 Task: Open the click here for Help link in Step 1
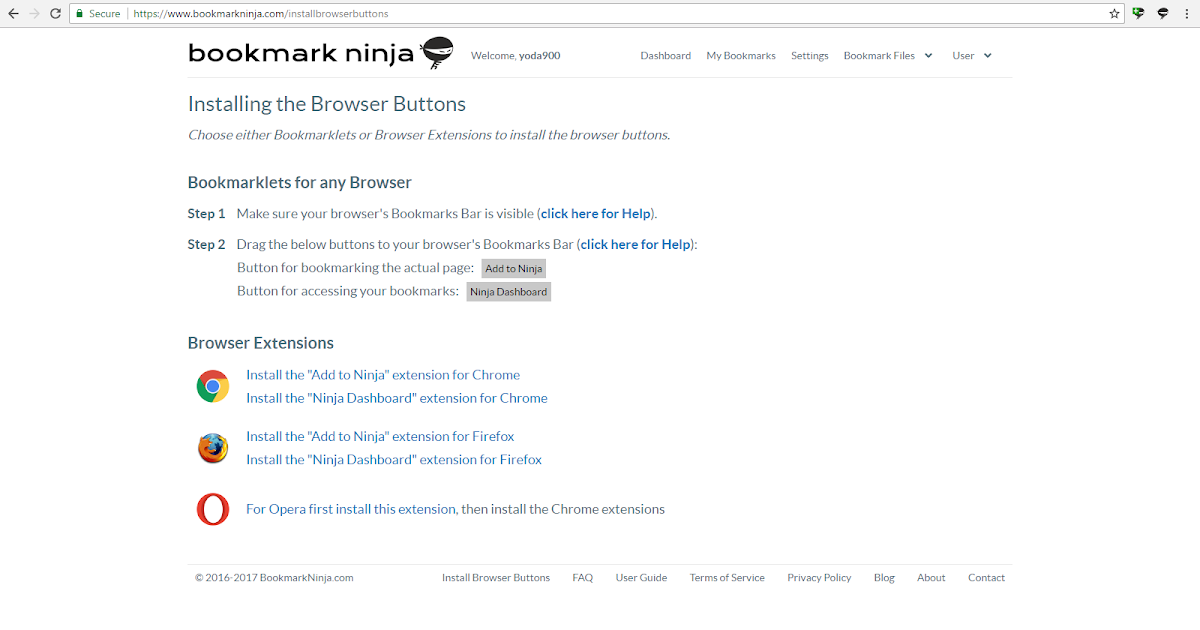point(595,213)
